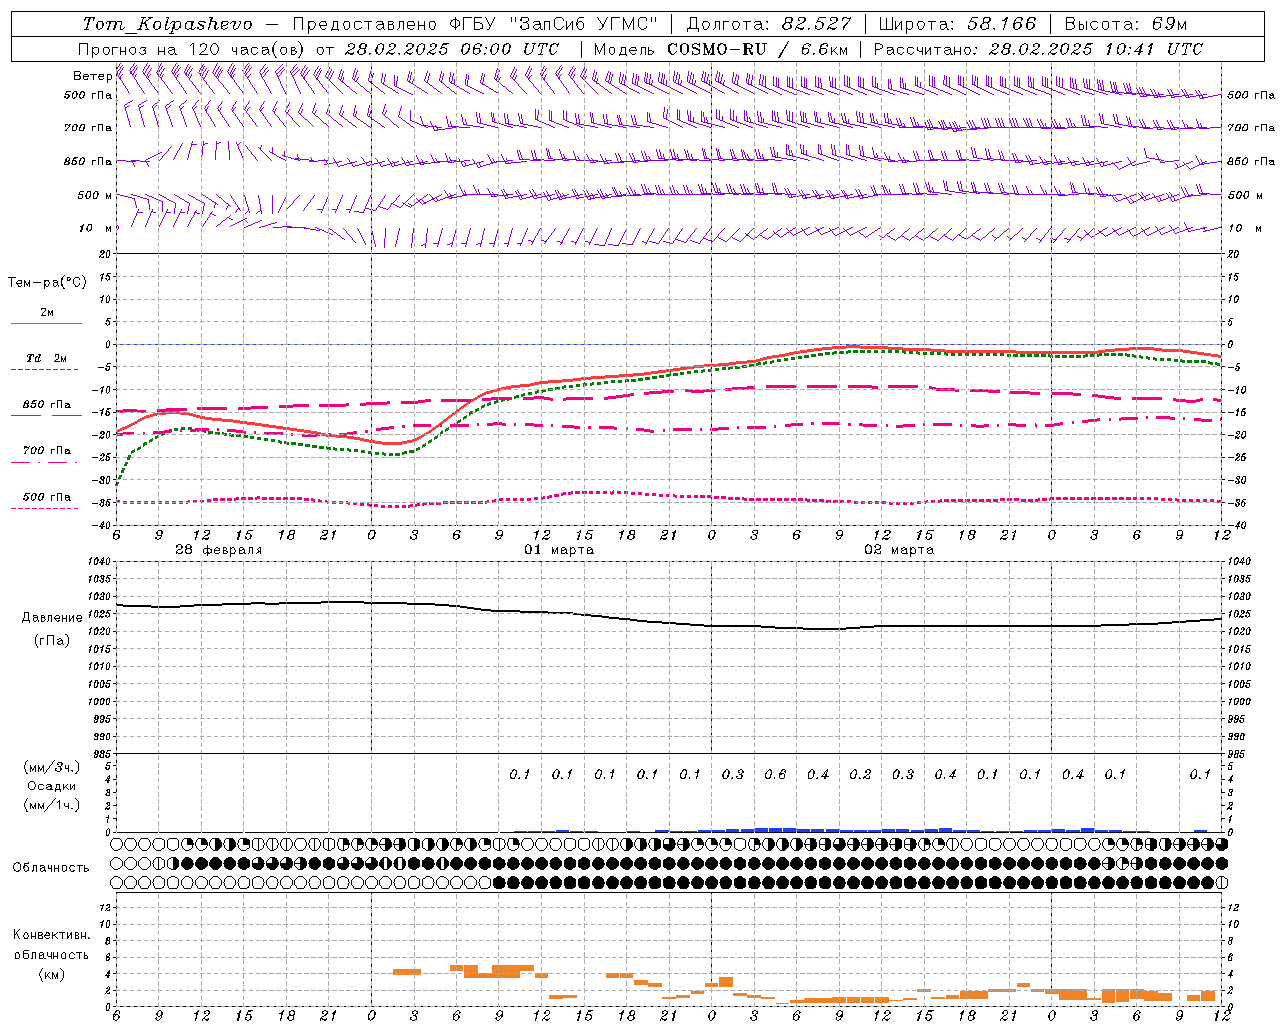Select the (км) convective cloud unit label

coord(52,974)
